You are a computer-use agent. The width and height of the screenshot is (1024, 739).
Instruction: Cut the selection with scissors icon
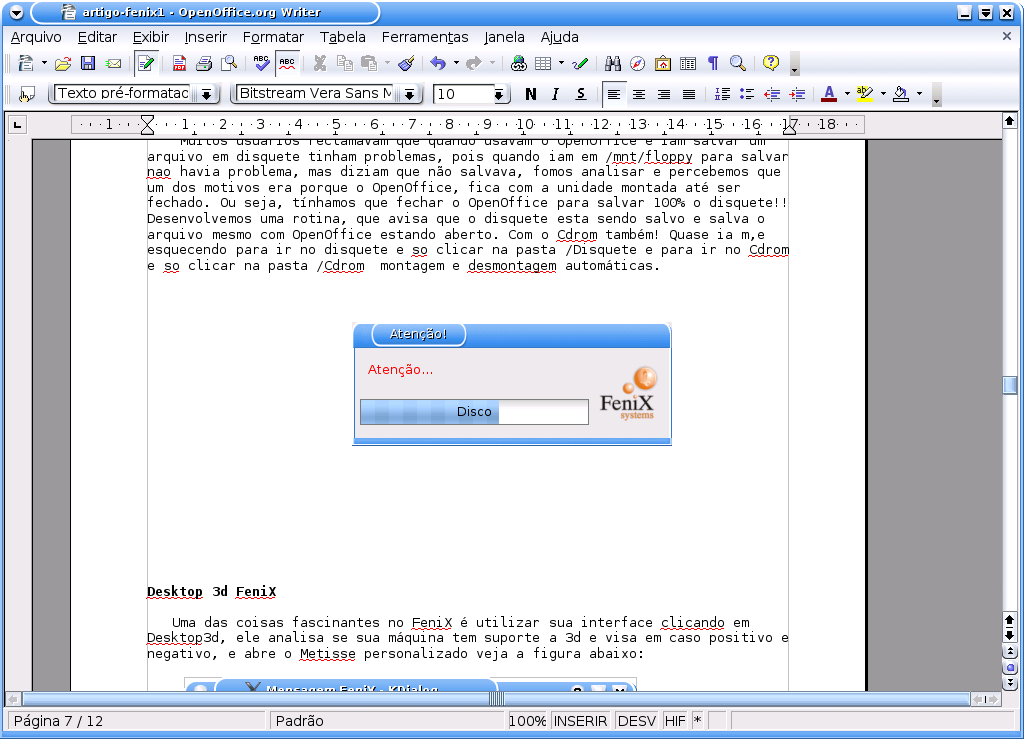tap(319, 63)
